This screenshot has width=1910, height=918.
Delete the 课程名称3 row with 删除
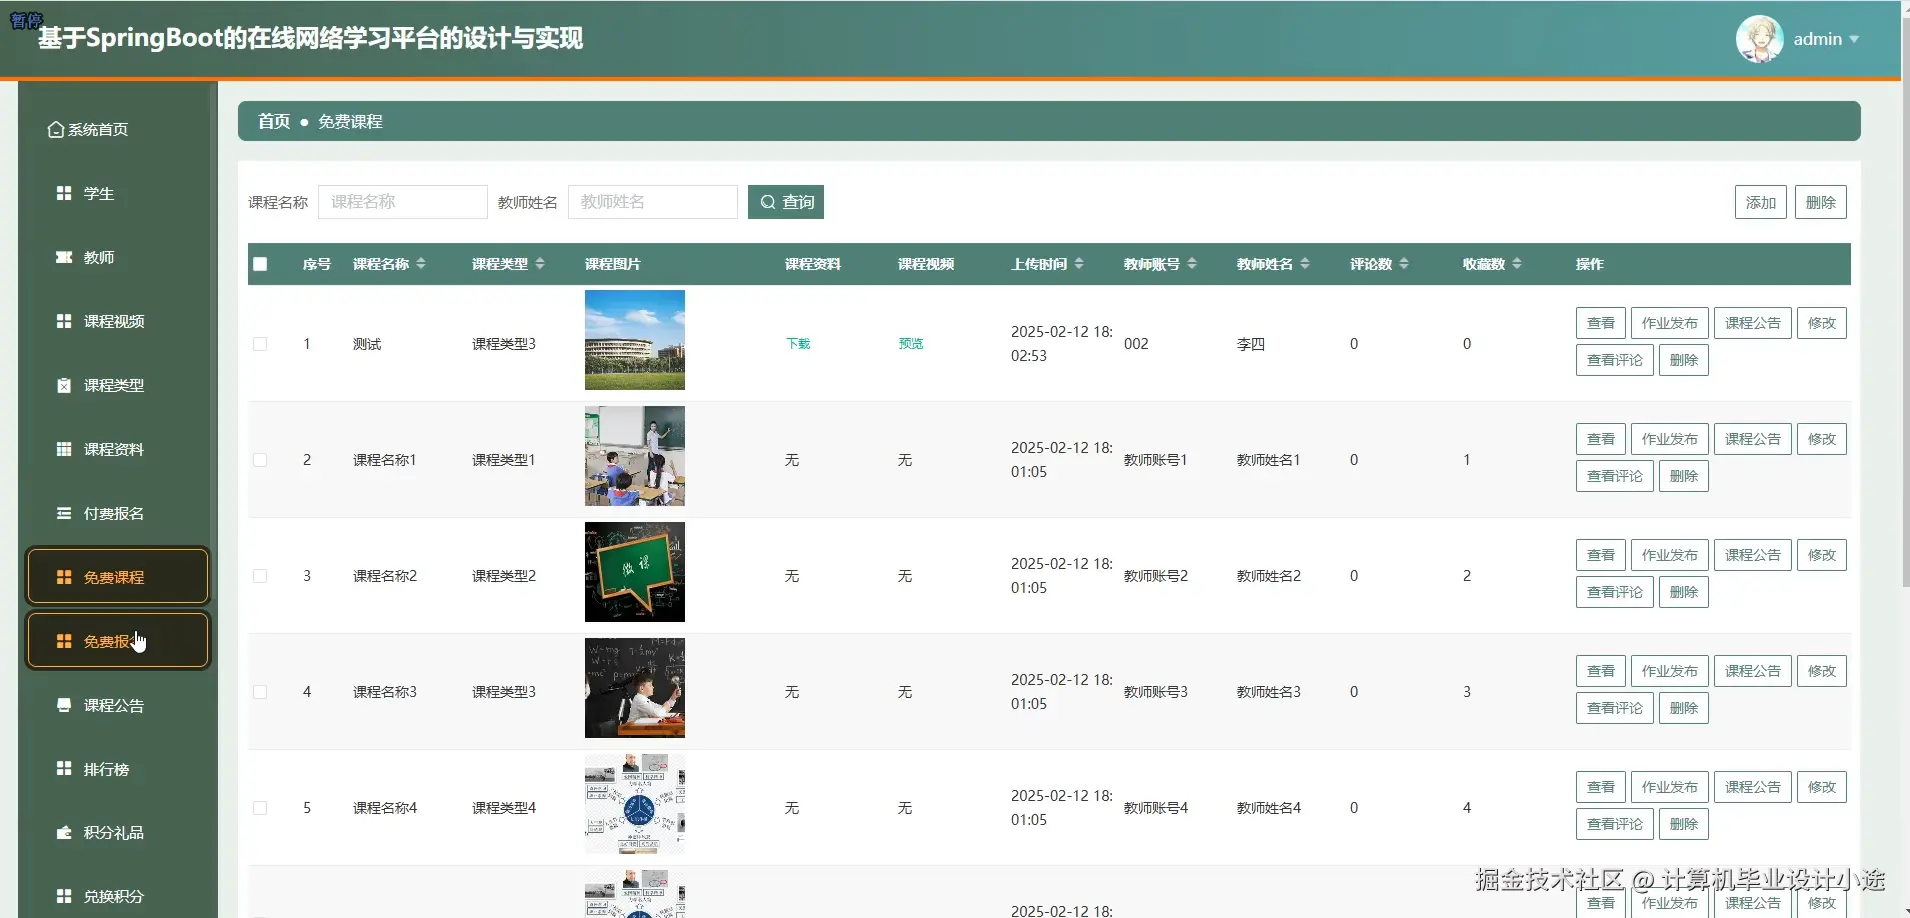1684,708
